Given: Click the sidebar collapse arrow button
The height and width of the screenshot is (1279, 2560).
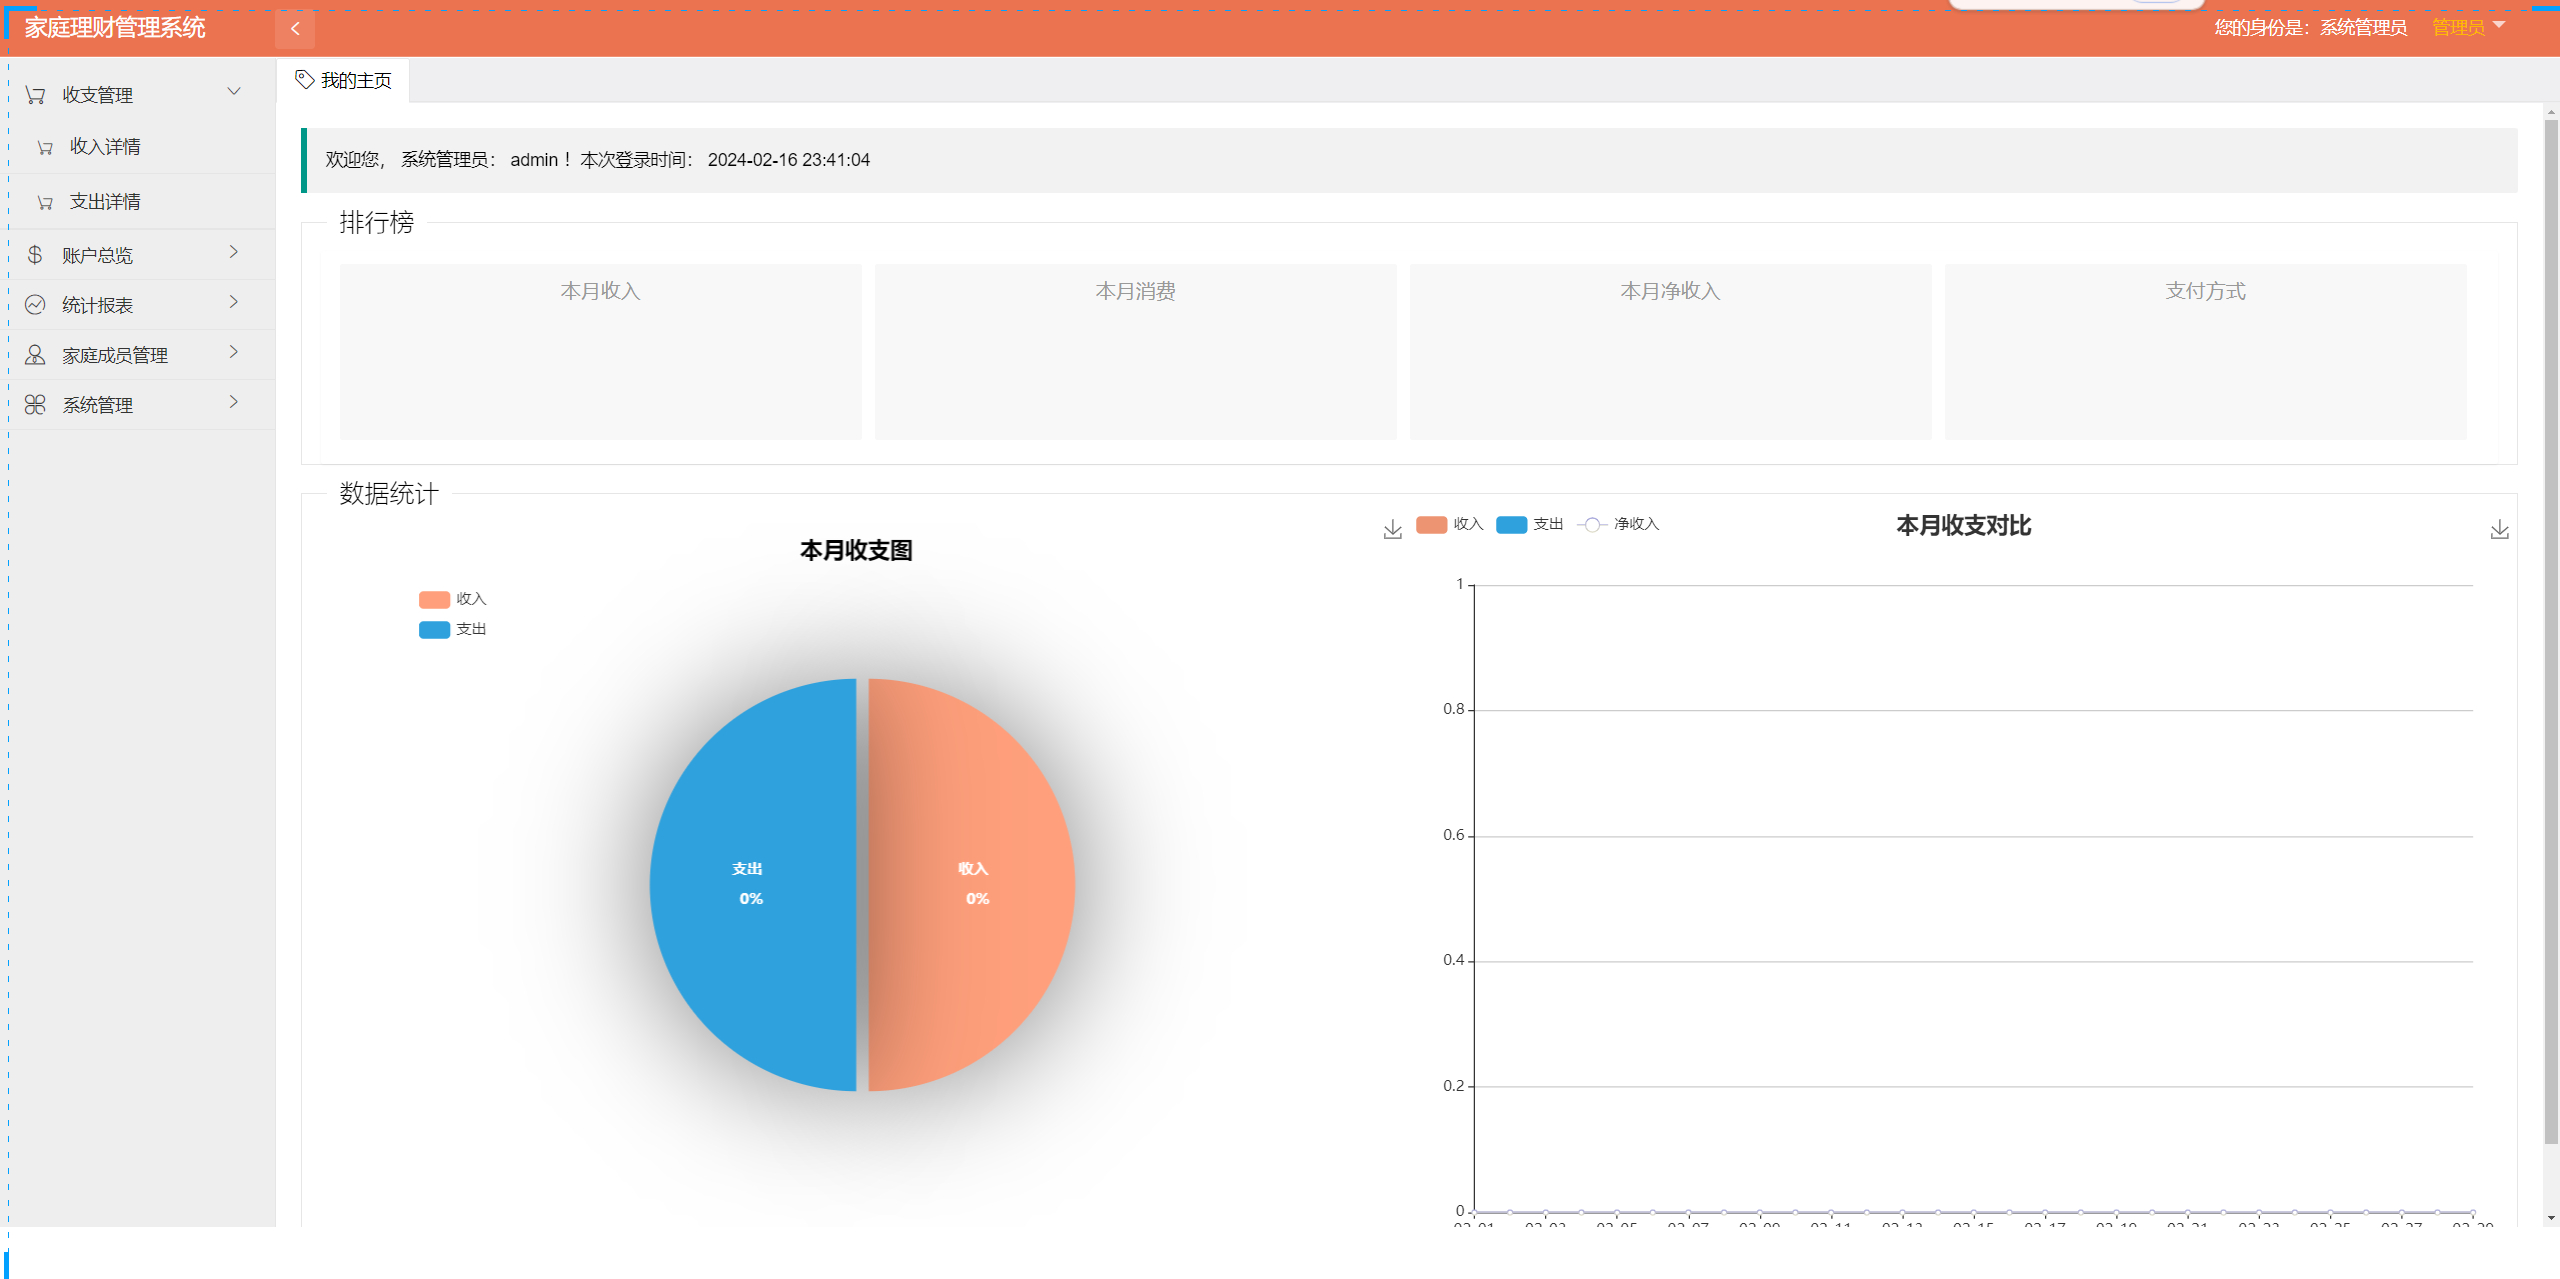Looking at the screenshot, I should (295, 29).
